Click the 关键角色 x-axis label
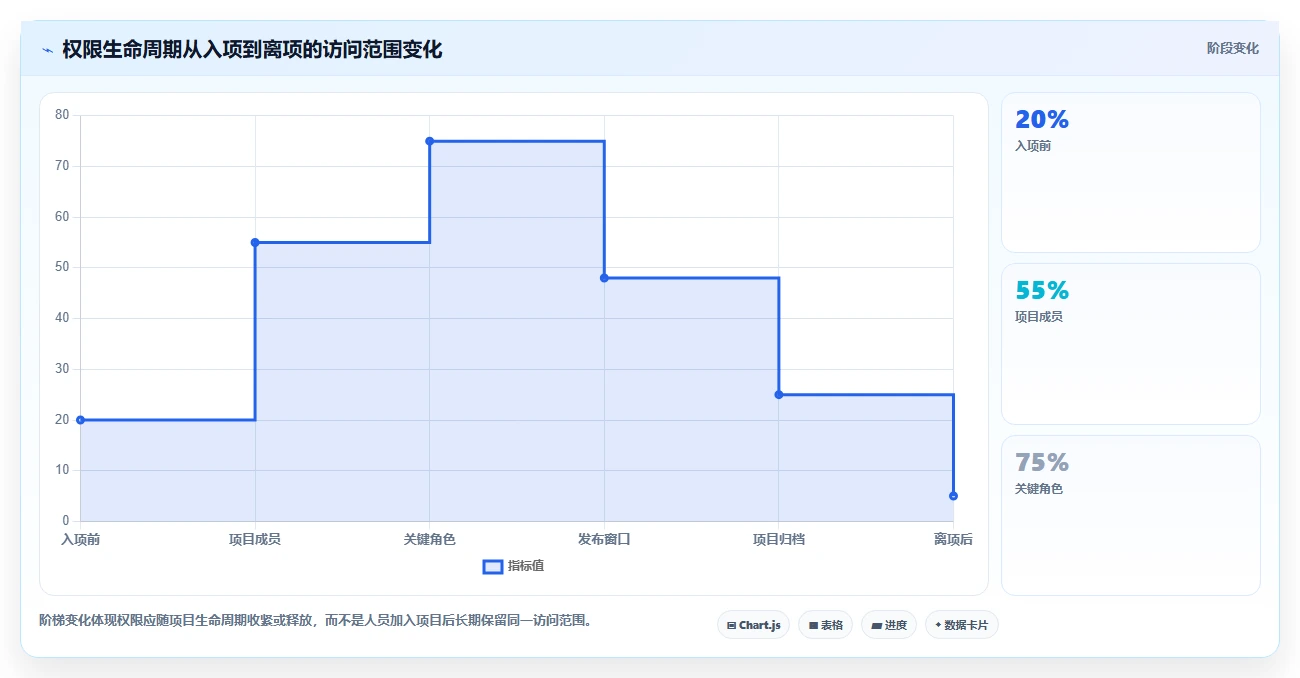The height and width of the screenshot is (678, 1300). (429, 539)
